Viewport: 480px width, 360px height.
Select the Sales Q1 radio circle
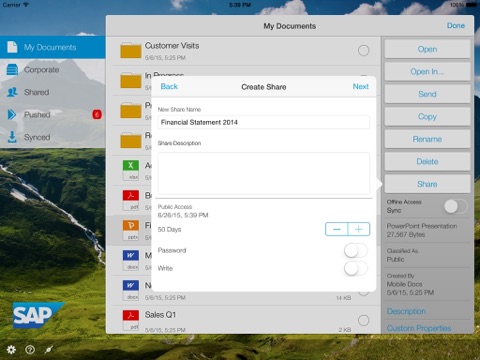[363, 320]
